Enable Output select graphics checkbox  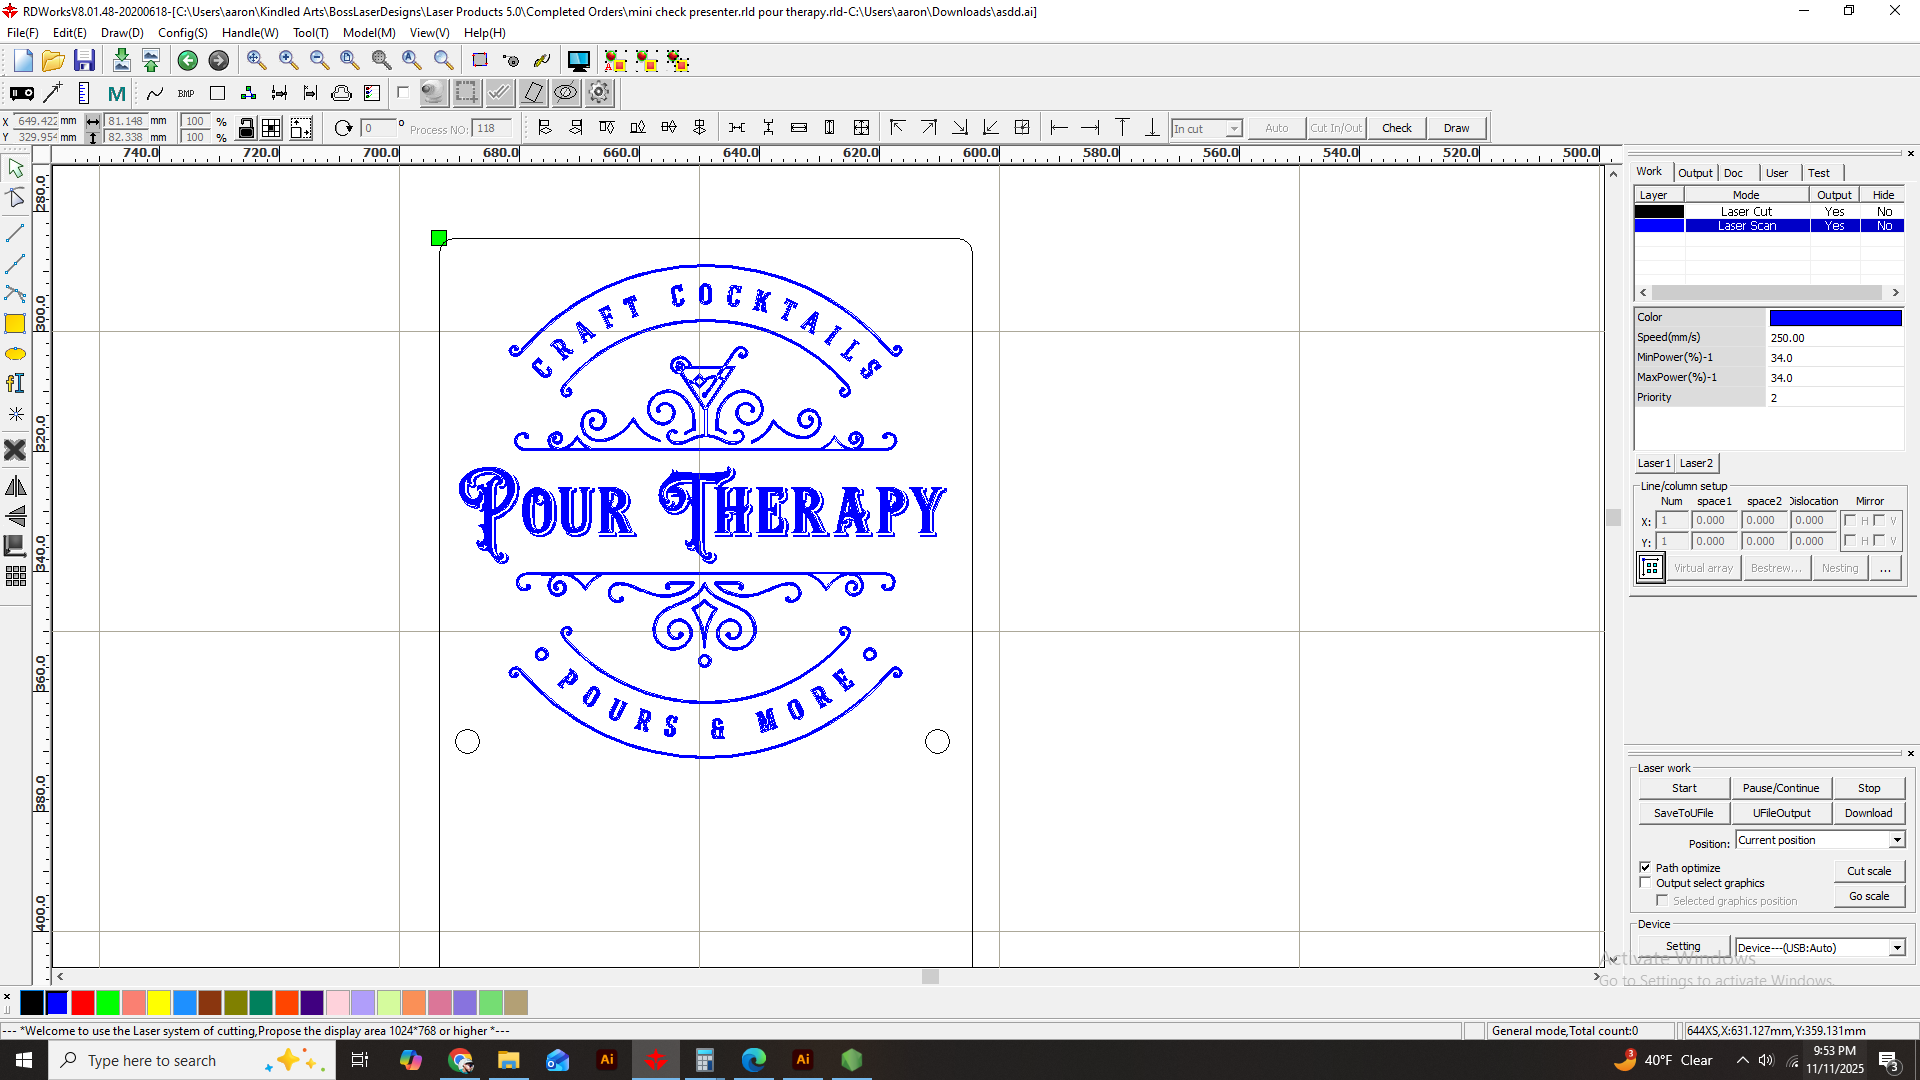click(1645, 883)
